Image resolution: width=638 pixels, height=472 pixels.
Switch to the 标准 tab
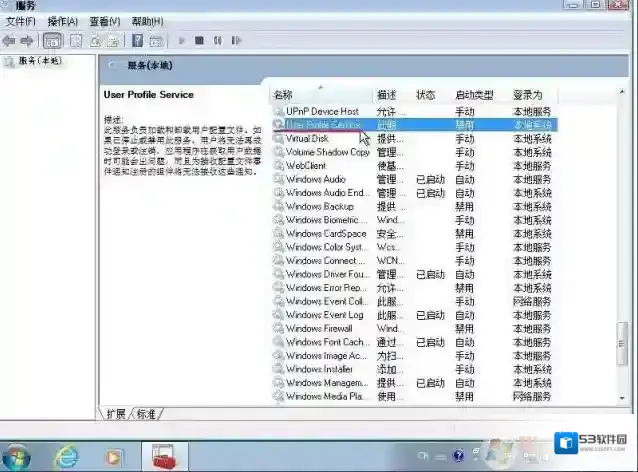(x=146, y=414)
